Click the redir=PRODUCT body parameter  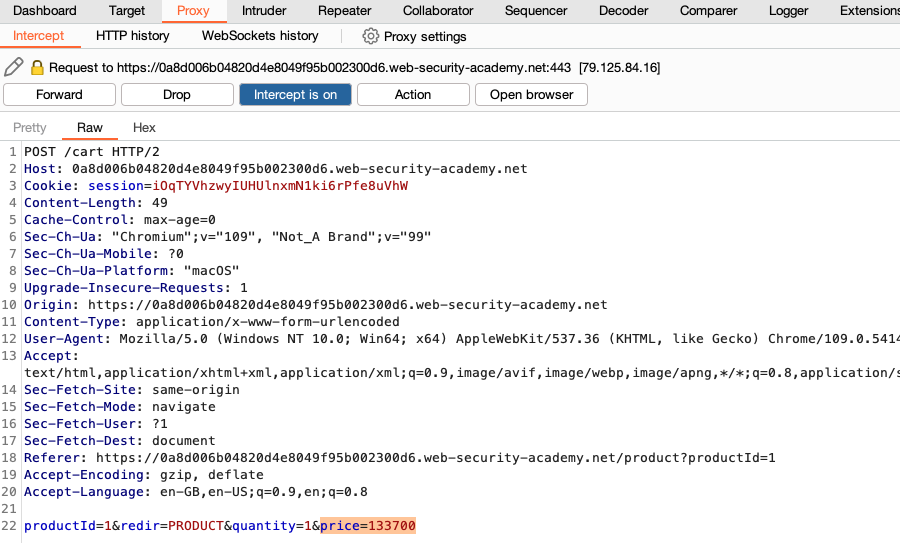pyautogui.click(x=172, y=526)
